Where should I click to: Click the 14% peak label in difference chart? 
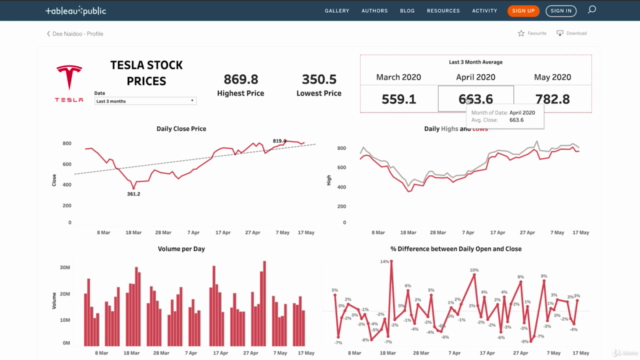click(384, 262)
